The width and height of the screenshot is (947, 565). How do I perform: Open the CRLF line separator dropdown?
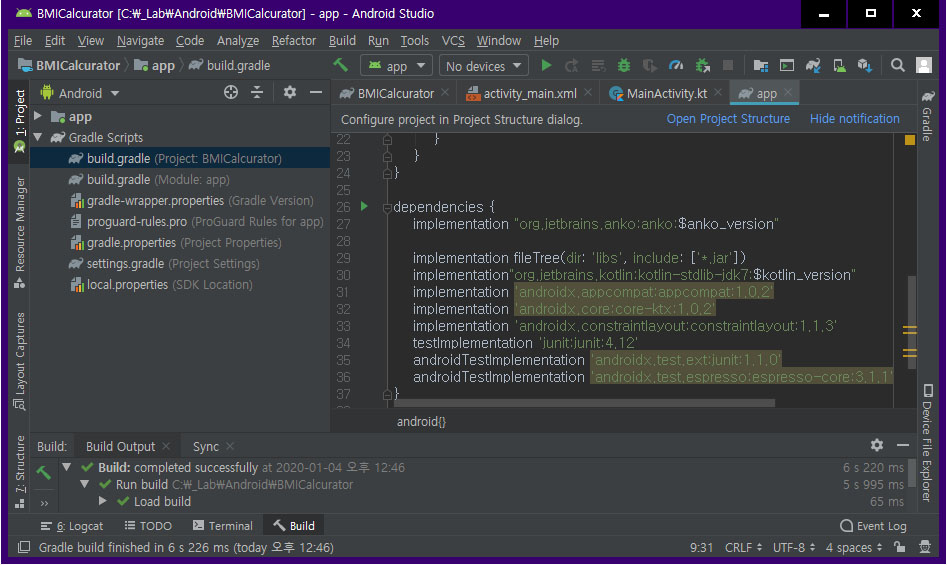(743, 547)
